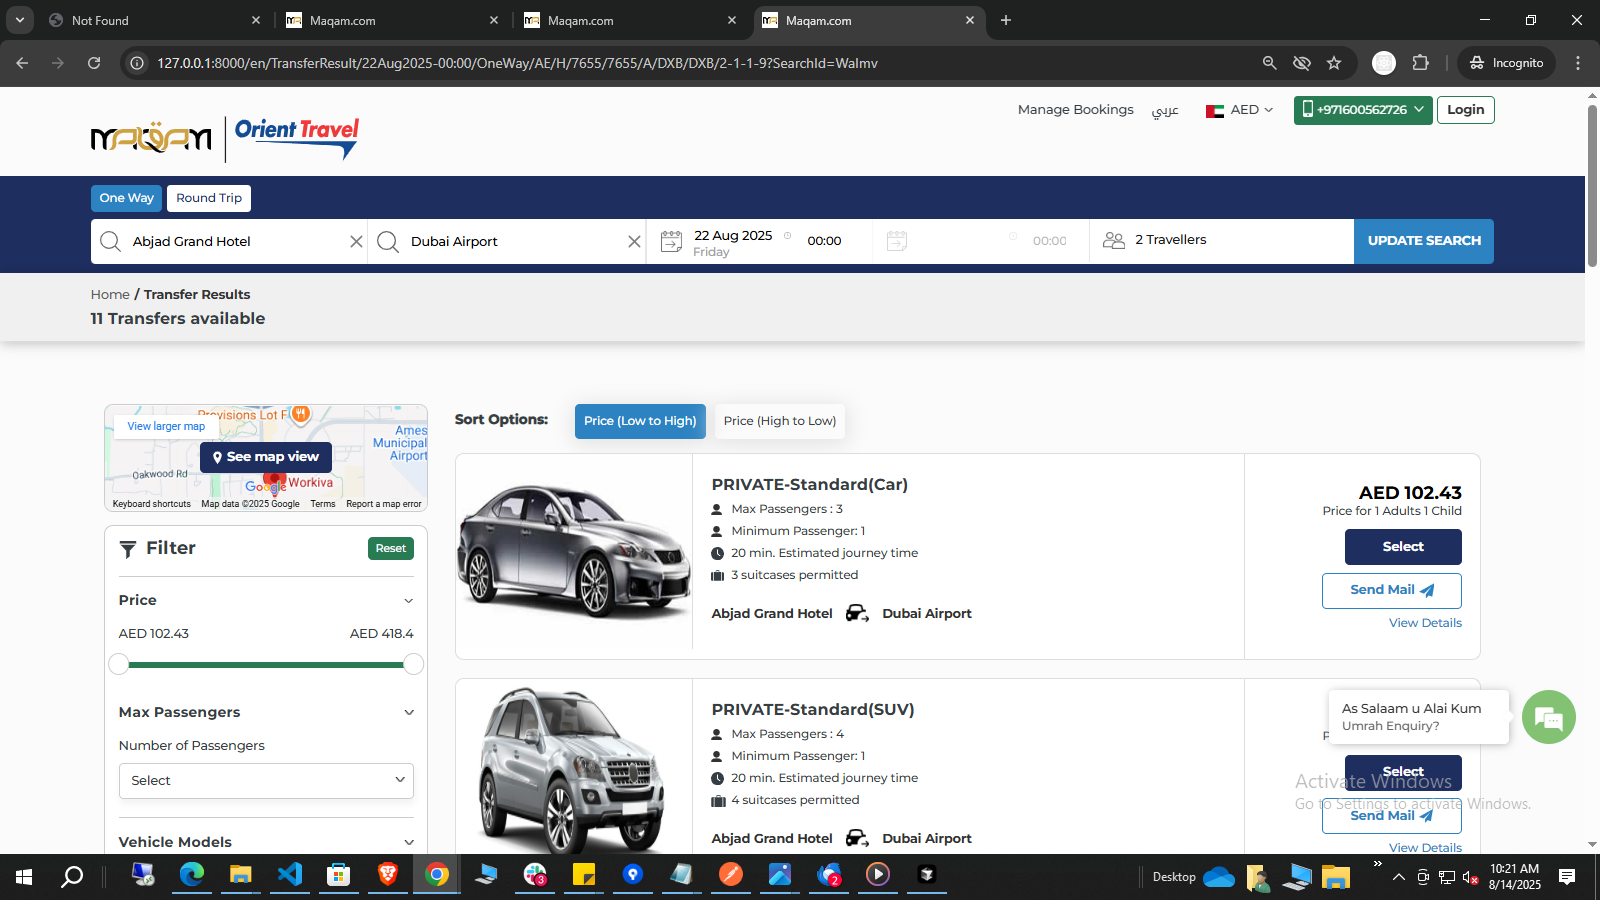The image size is (1600, 900).
Task: Bookmark this page with the star icon
Action: (x=1333, y=63)
